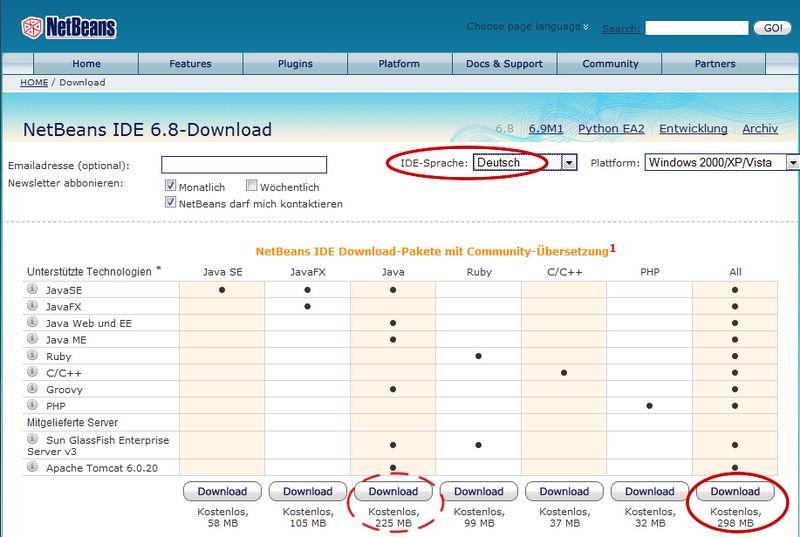Enable the Wöchentlich newsletter checkbox
Image resolution: width=800 pixels, height=537 pixels.
[x=251, y=186]
